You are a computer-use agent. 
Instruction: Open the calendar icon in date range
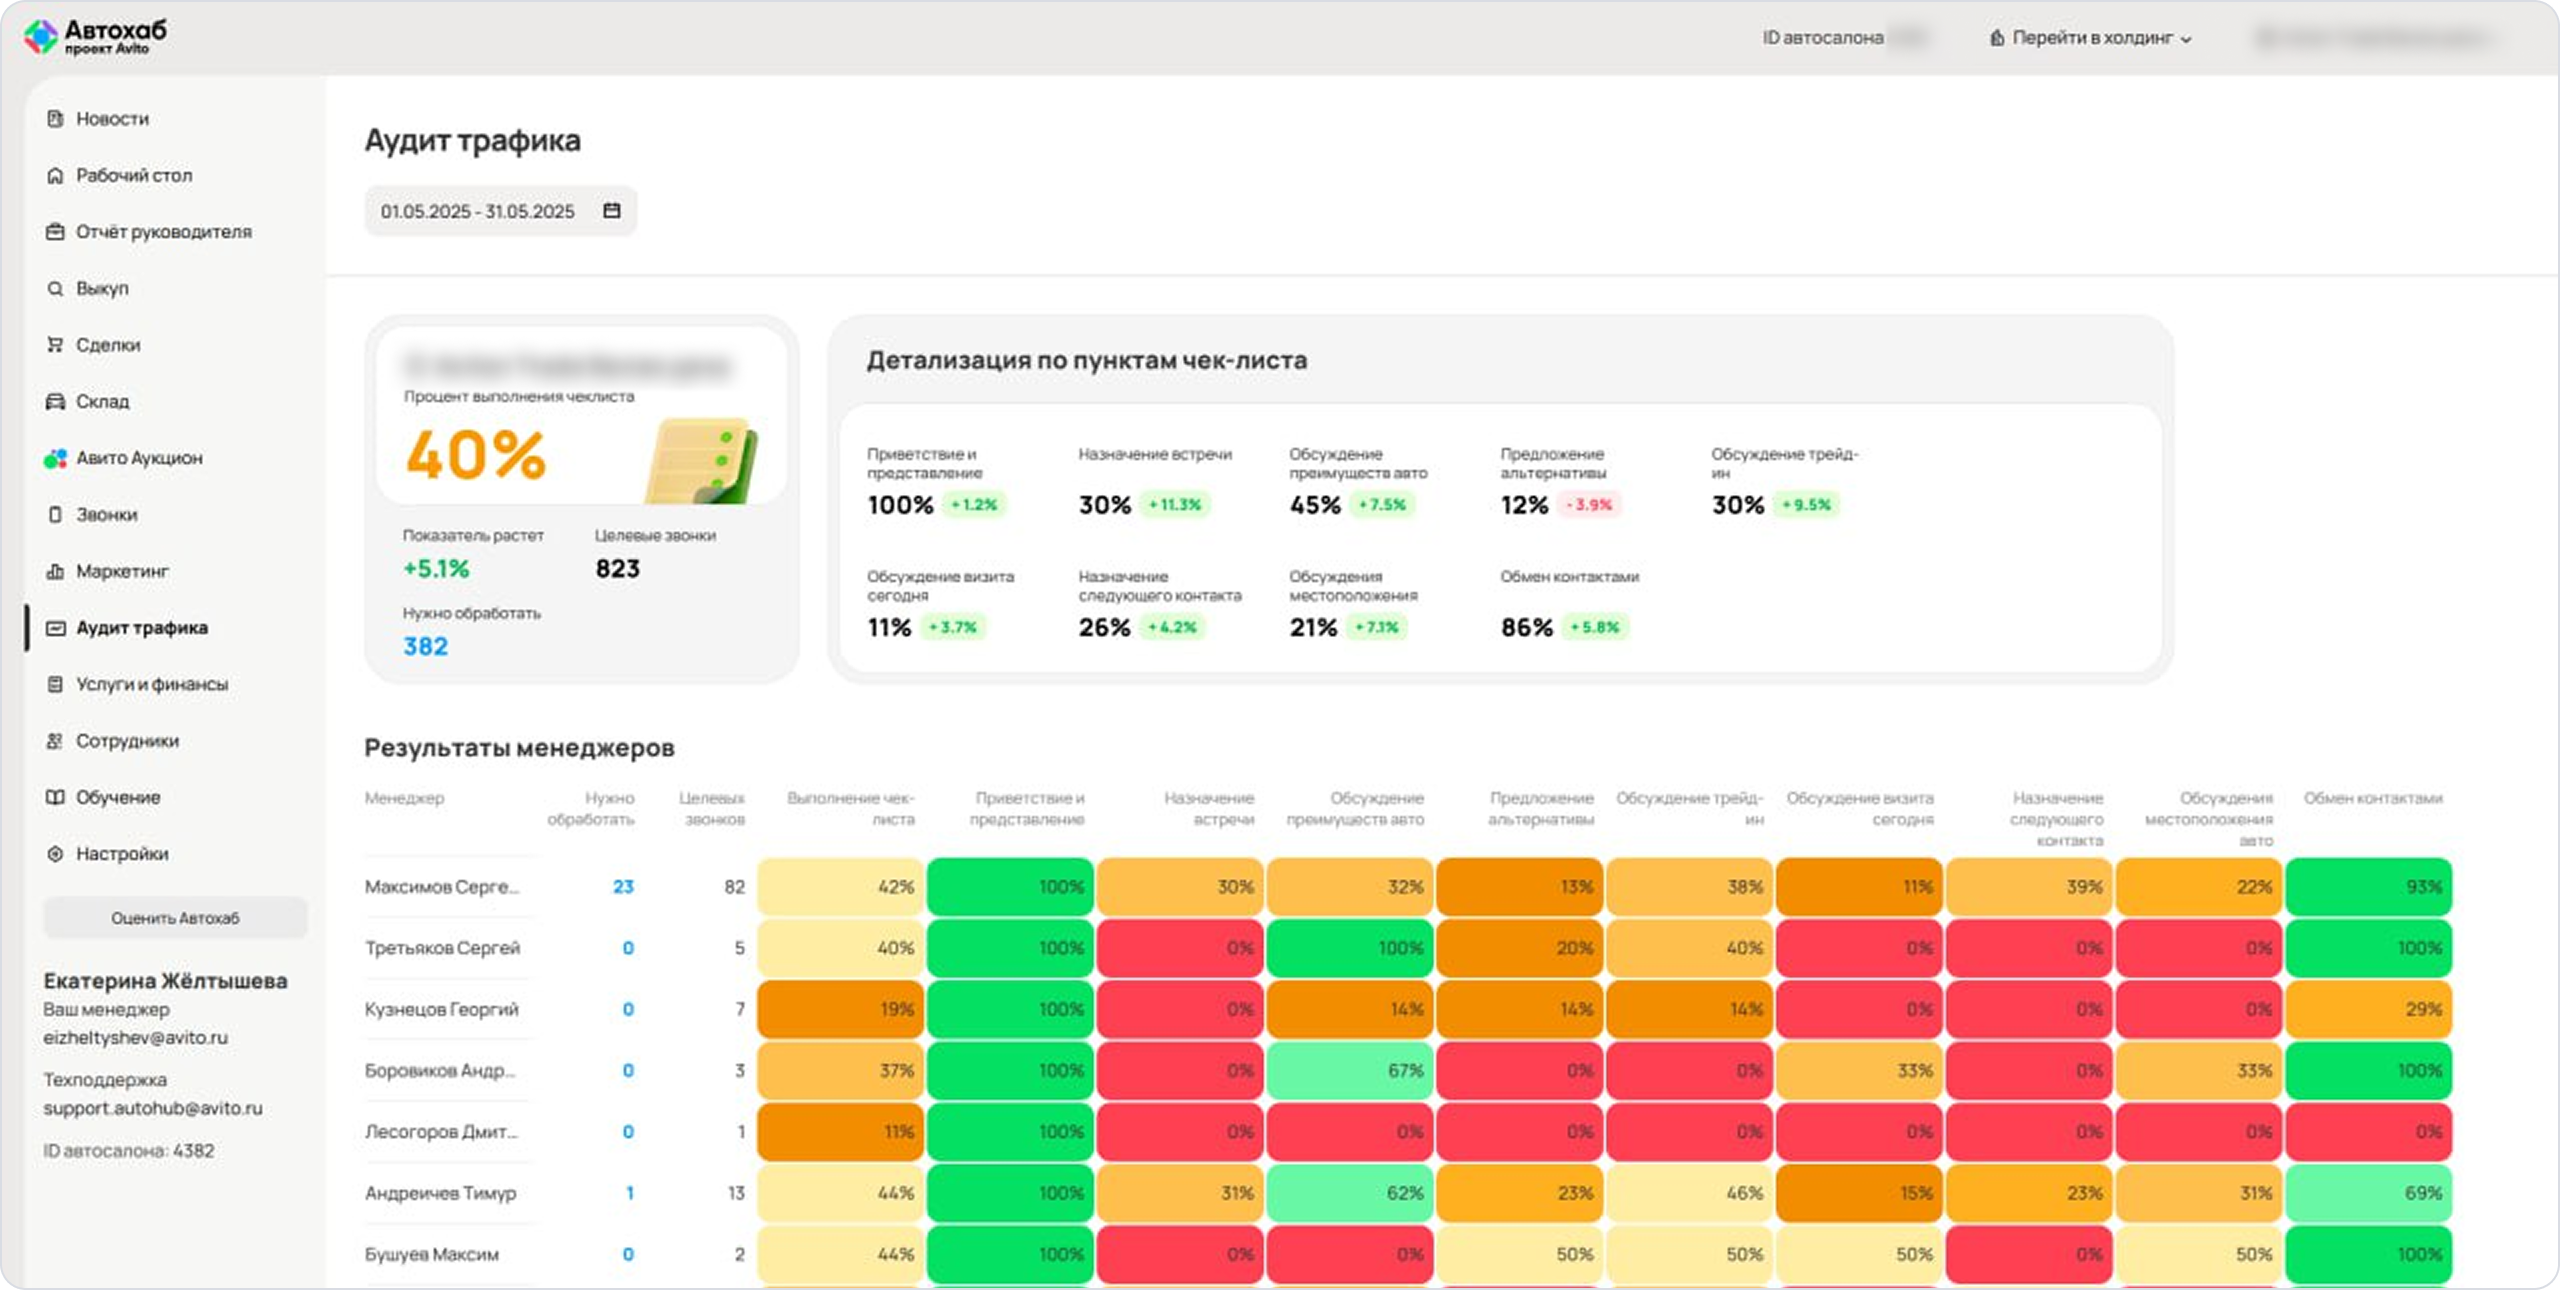(x=611, y=210)
